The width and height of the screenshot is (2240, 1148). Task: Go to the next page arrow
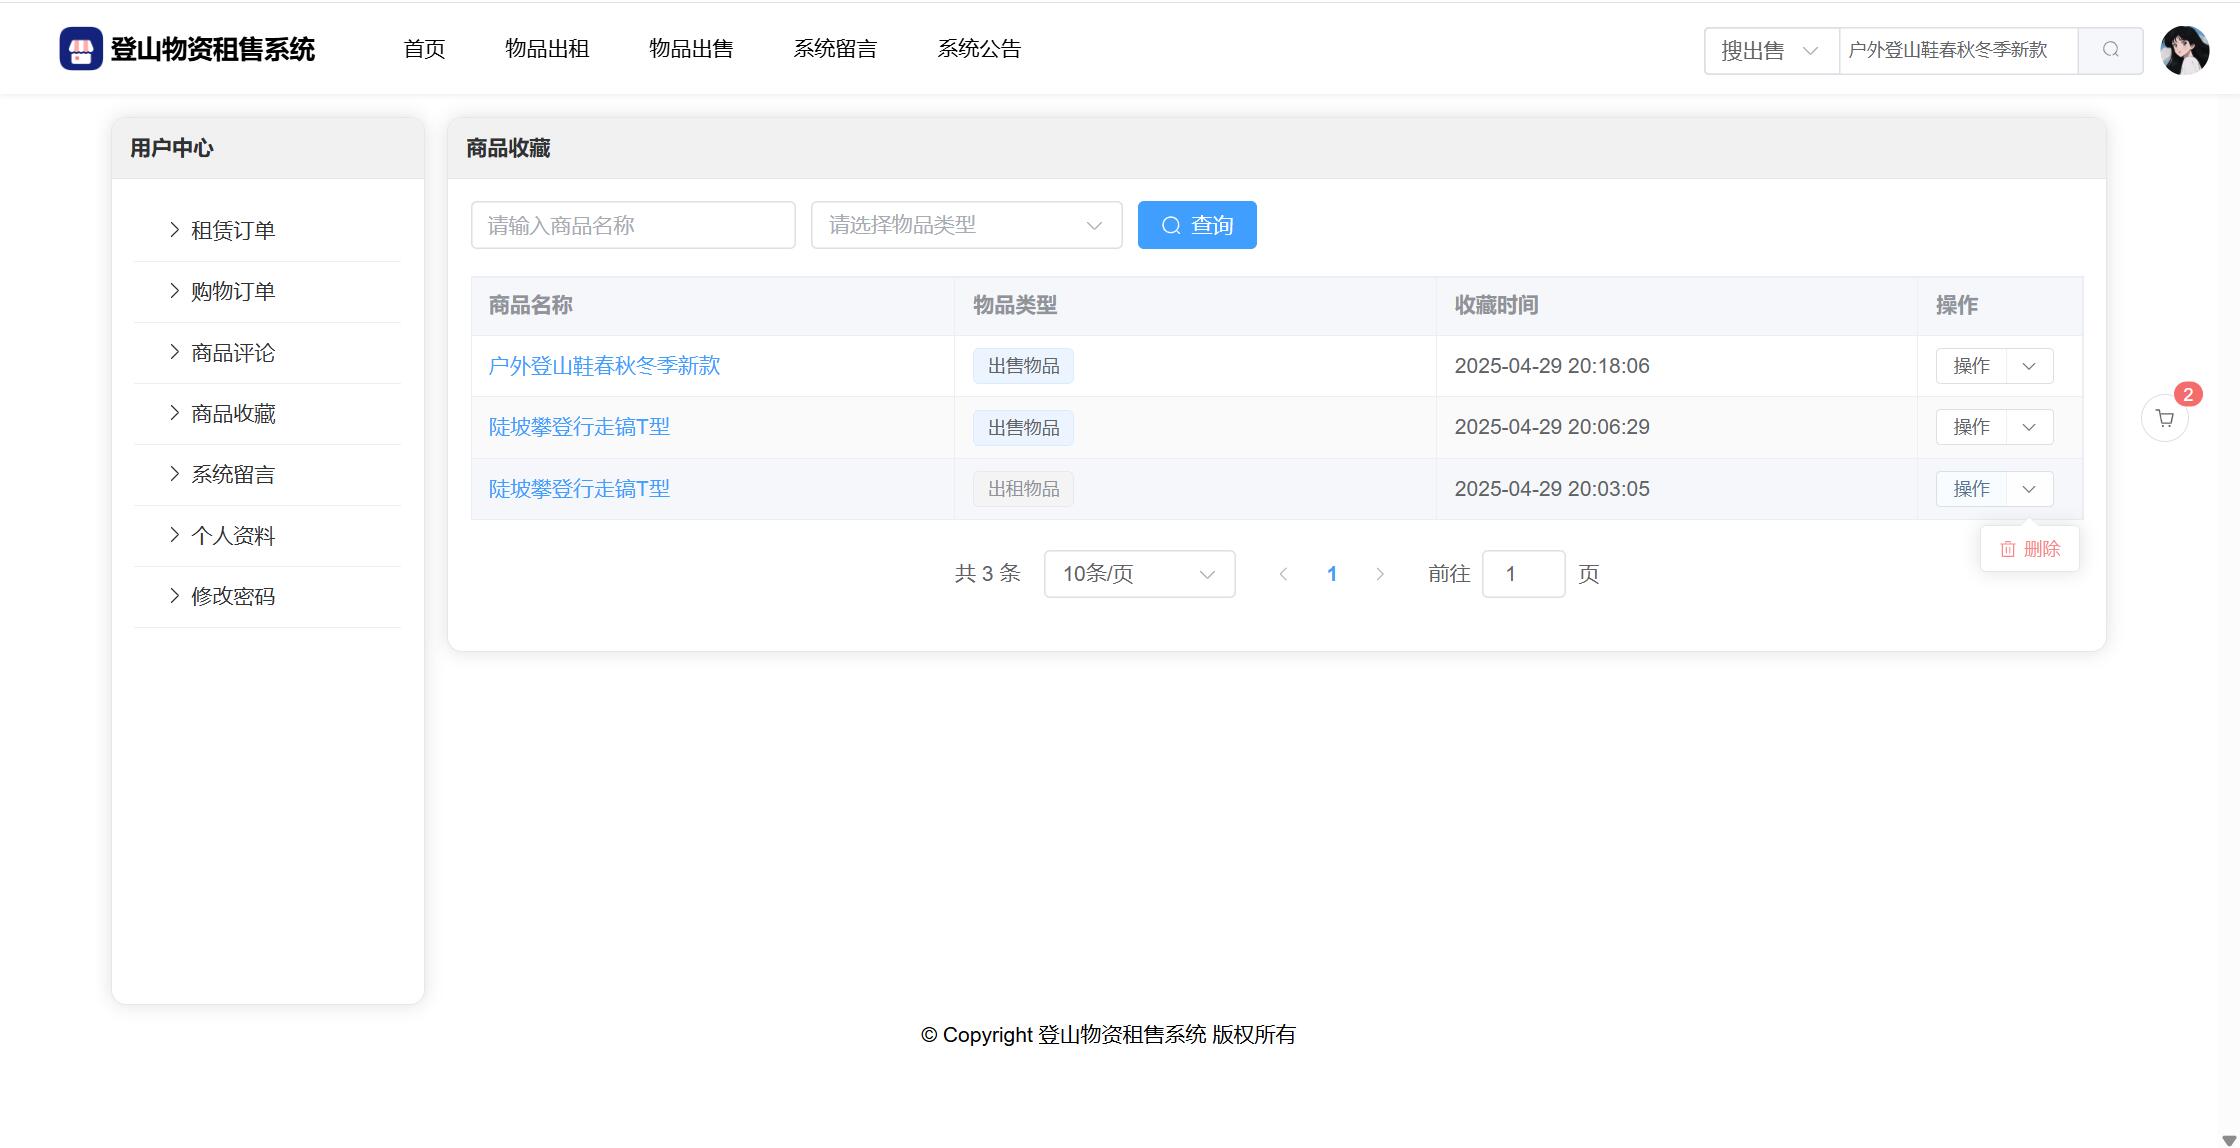pyautogui.click(x=1380, y=574)
